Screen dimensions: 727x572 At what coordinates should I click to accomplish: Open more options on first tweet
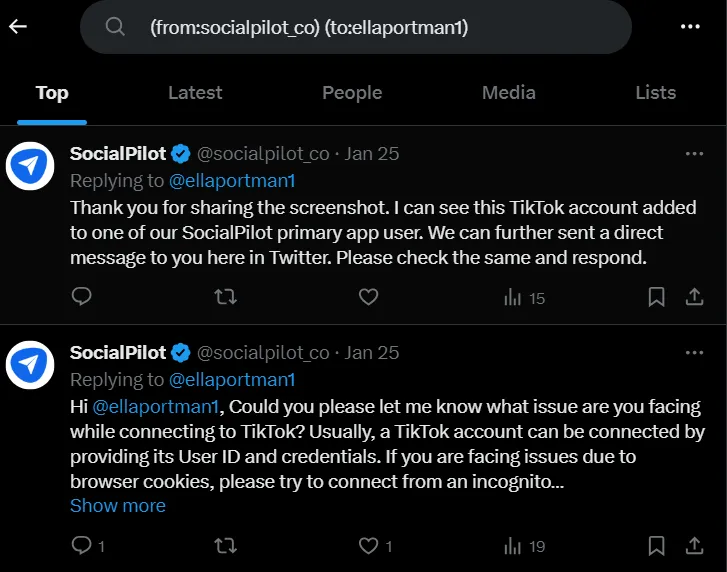tap(694, 154)
